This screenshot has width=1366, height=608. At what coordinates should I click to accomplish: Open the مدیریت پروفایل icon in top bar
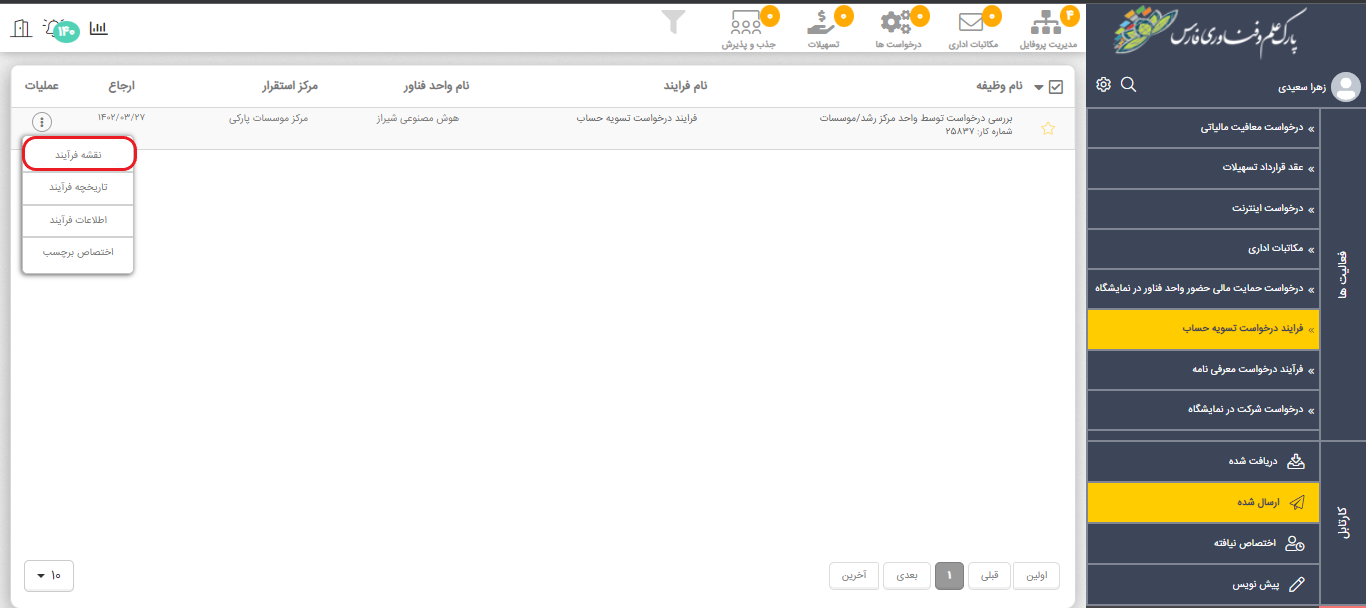tap(1047, 24)
